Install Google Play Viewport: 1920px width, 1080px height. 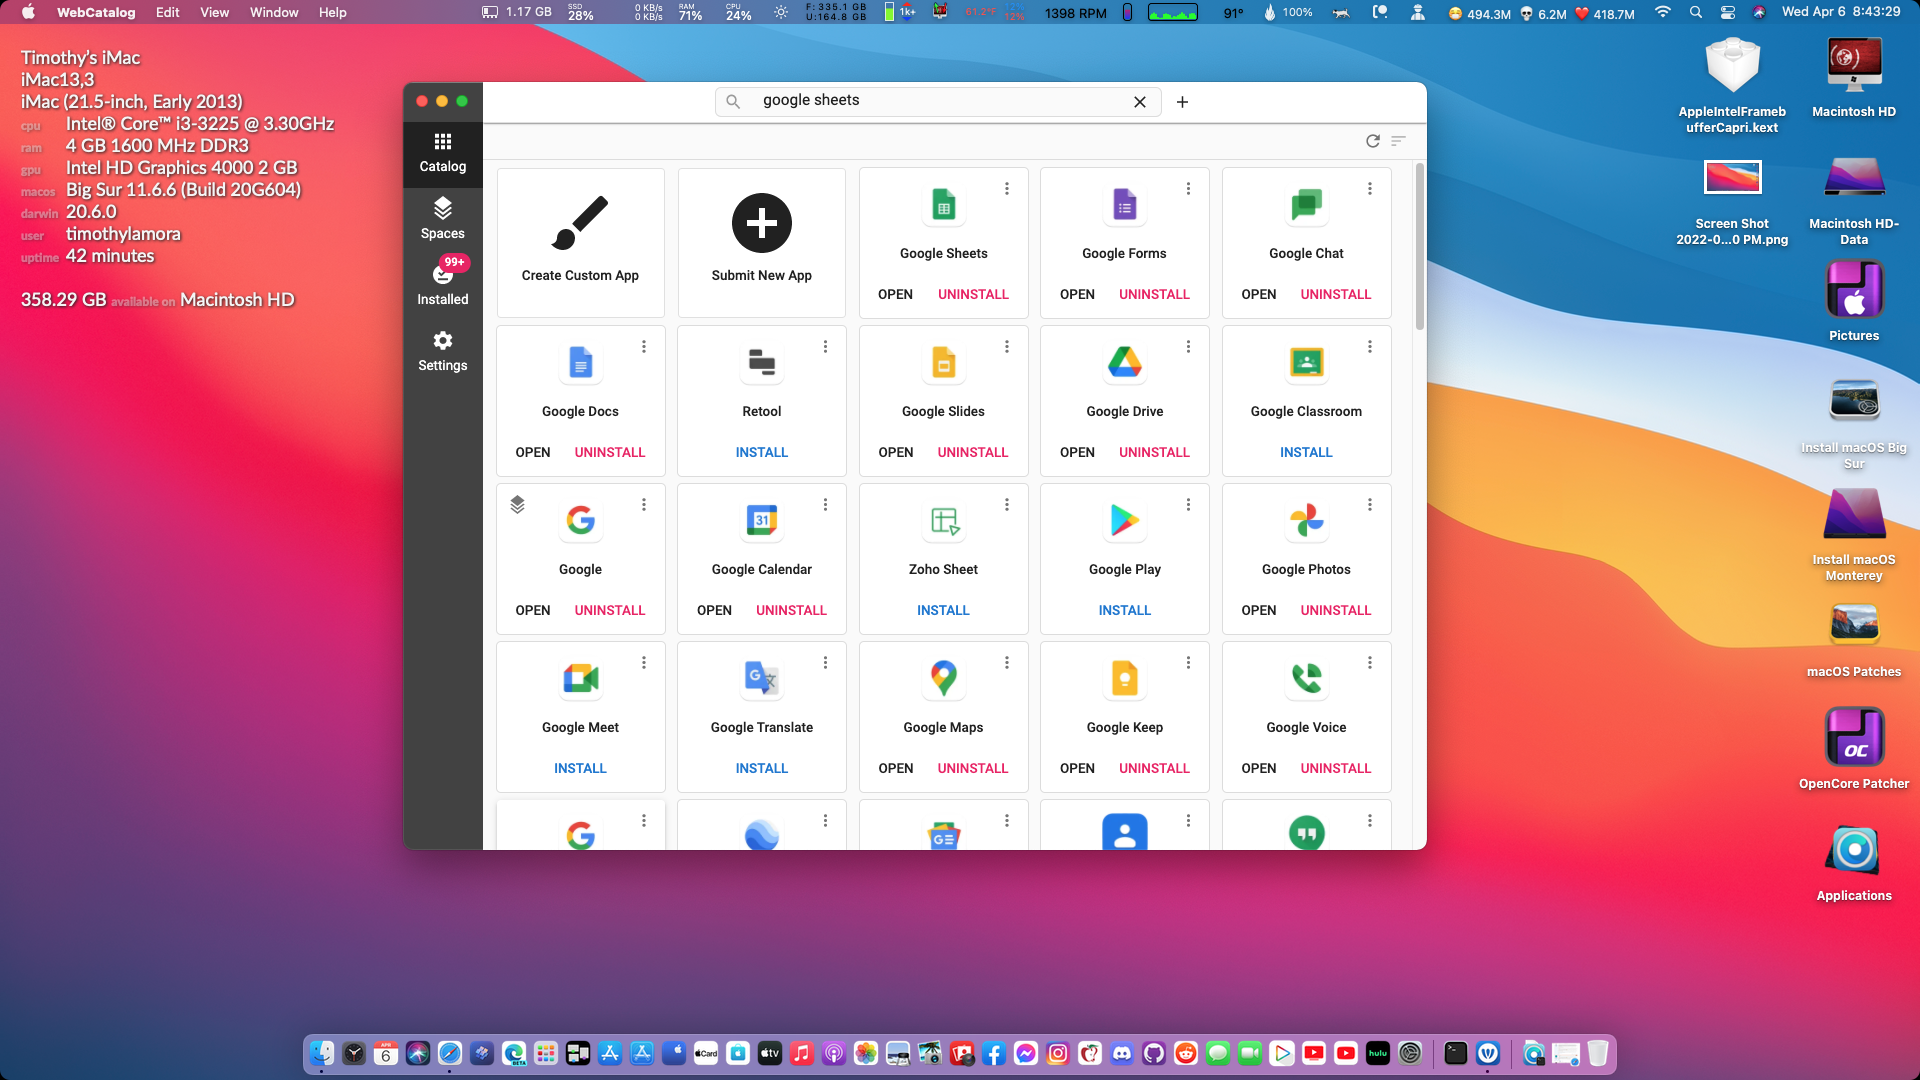pos(1125,610)
